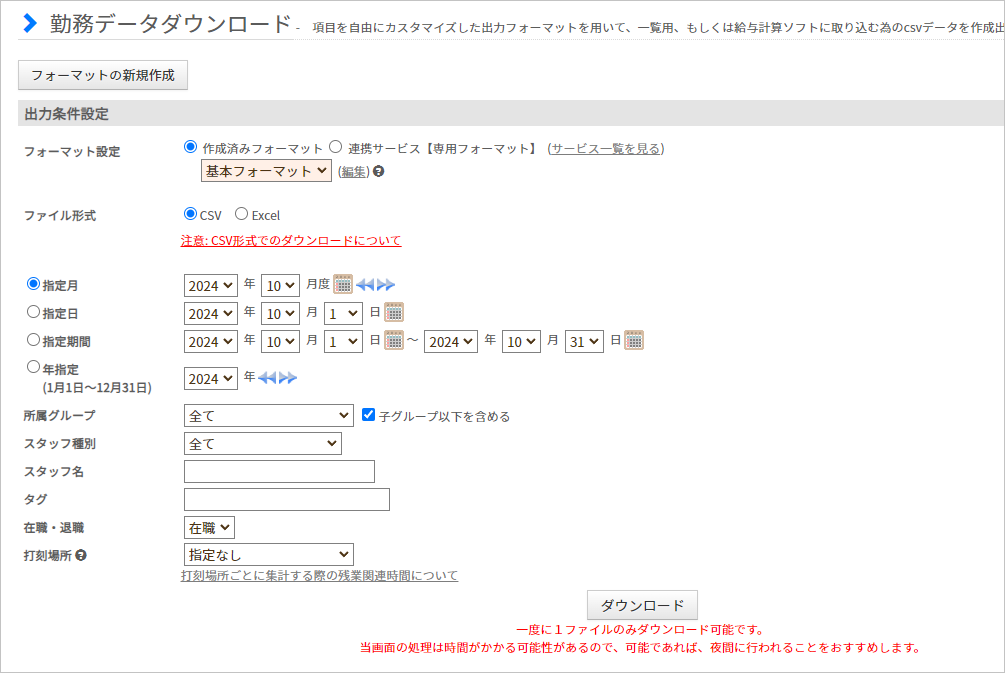Screen dimensions: 1005x673
Task: Open calendar icon for 指定日 row
Action: coord(394,312)
